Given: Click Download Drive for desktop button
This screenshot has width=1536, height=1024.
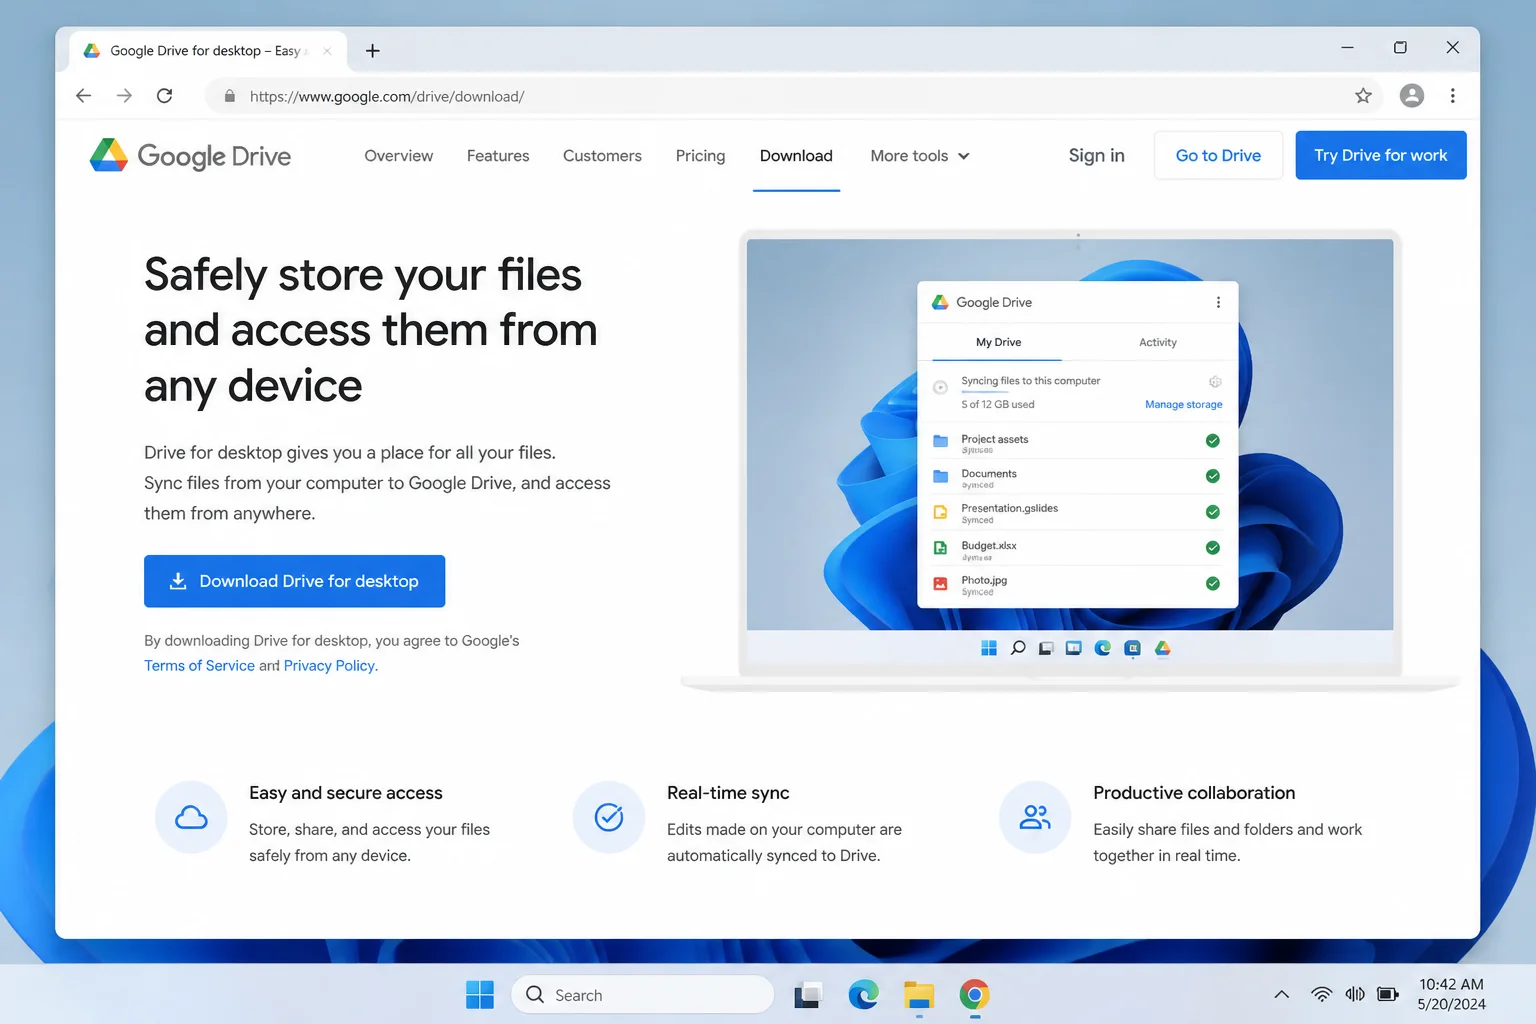Looking at the screenshot, I should pyautogui.click(x=294, y=581).
